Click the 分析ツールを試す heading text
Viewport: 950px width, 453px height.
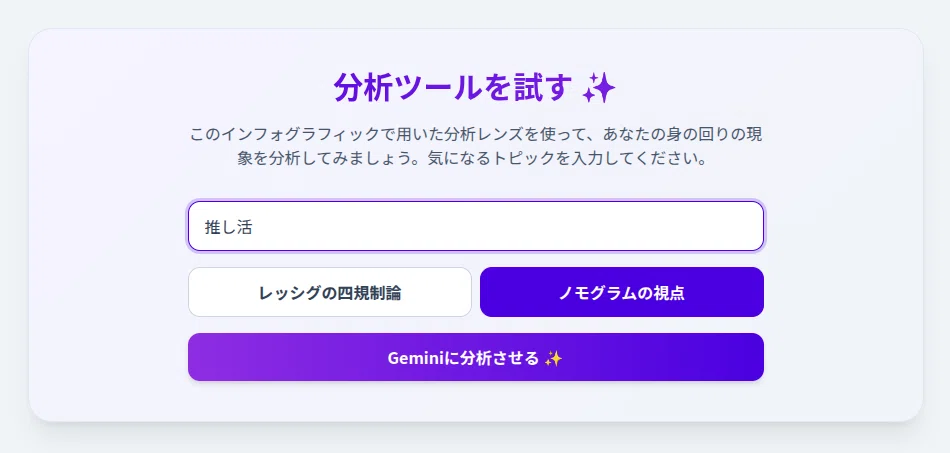pos(453,88)
